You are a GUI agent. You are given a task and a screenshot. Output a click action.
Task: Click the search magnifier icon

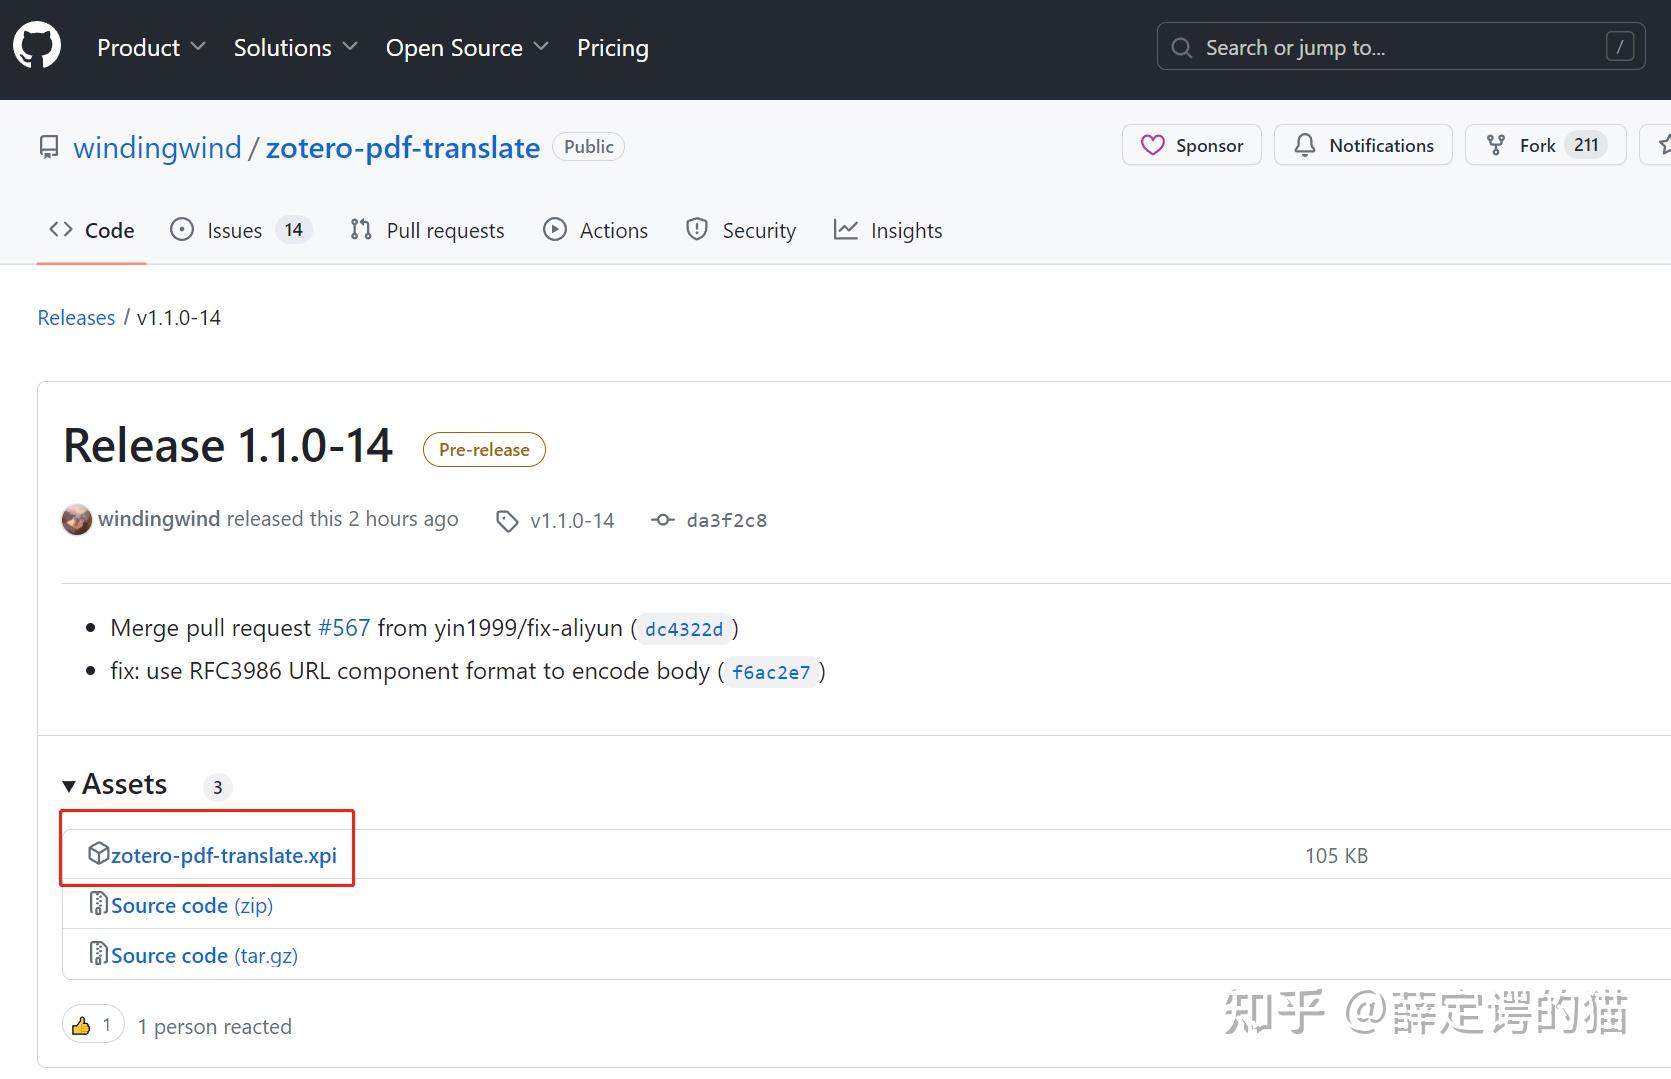pyautogui.click(x=1181, y=48)
